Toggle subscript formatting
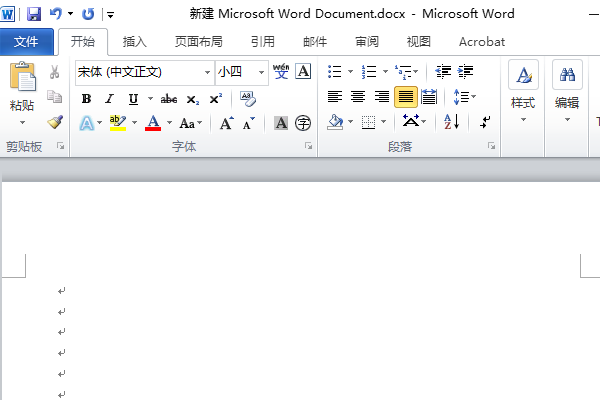The image size is (600, 400). 192,100
